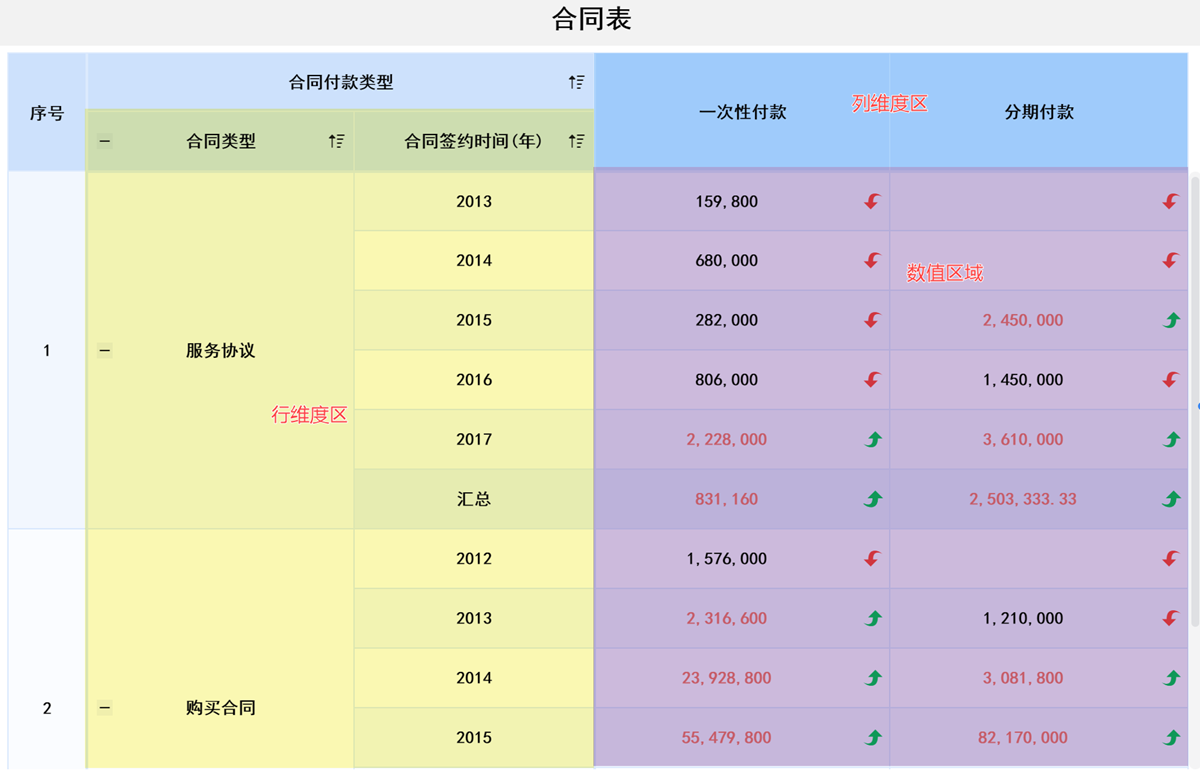Click the value 159,800
This screenshot has width=1200, height=780.
point(727,201)
